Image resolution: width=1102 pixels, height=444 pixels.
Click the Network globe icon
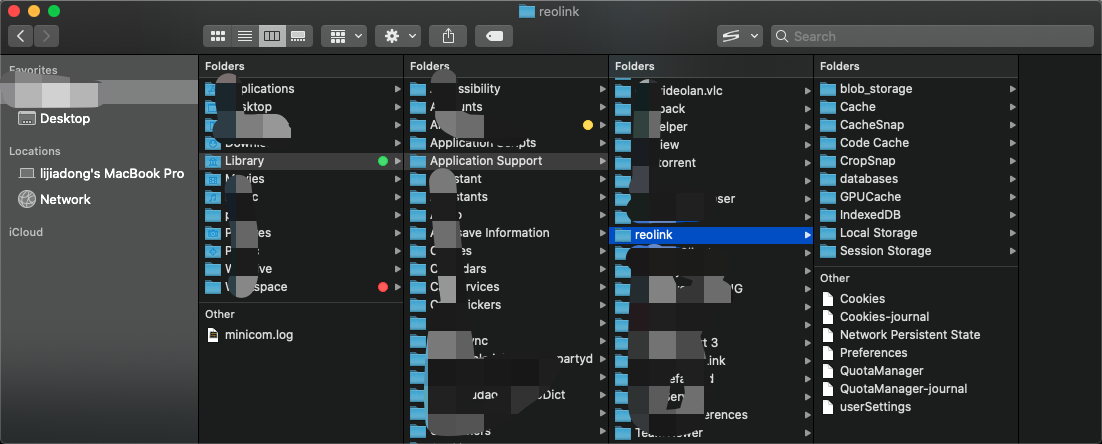point(27,200)
